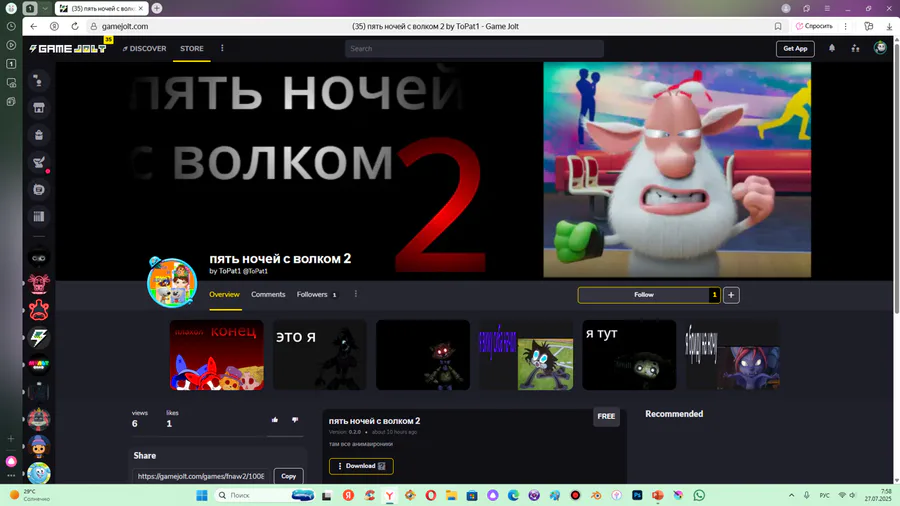Image resolution: width=900 pixels, height=506 pixels.
Task: Open the конец screenshot thumbnail
Action: 216,355
